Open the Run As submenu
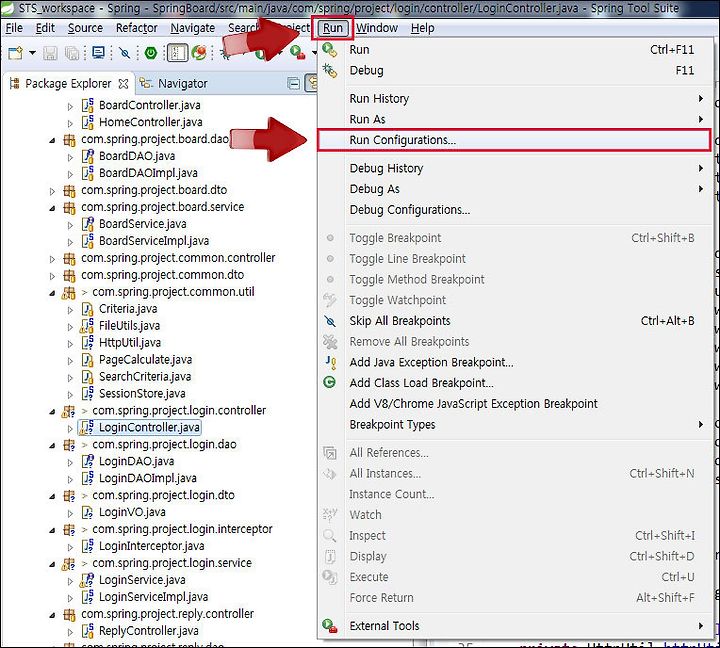Viewport: 720px width, 648px height. pyautogui.click(x=515, y=119)
